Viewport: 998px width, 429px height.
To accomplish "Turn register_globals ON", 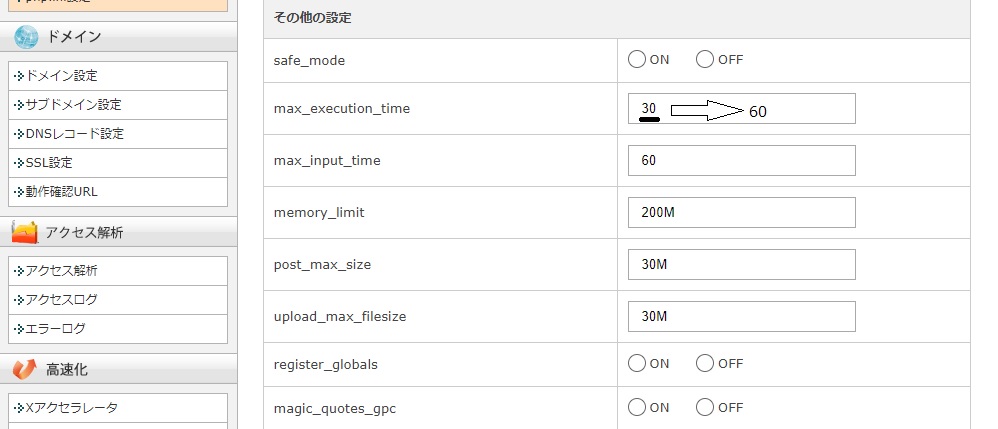I will point(637,364).
